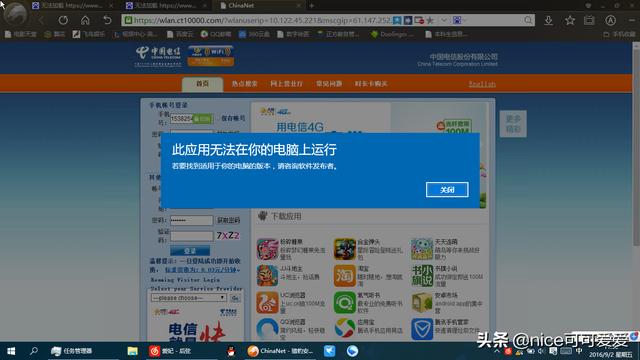640x360 pixels.
Task: Click the password field next to 获取密码
Action: point(191,220)
